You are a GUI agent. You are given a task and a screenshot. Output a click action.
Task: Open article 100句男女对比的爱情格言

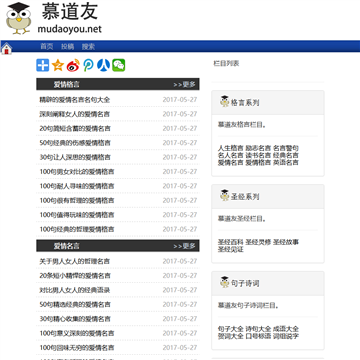coord(77,172)
